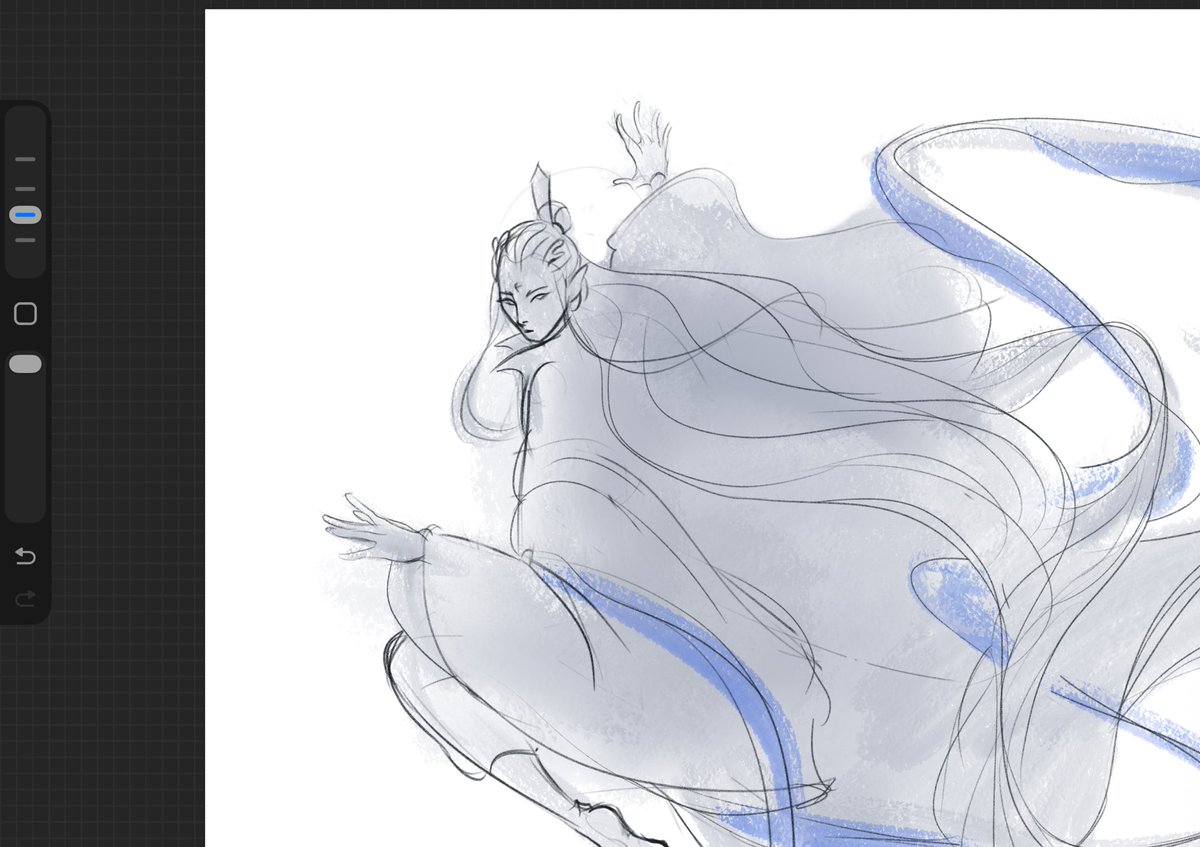Click the blue brush size slider handle
The height and width of the screenshot is (847, 1200).
[25, 215]
